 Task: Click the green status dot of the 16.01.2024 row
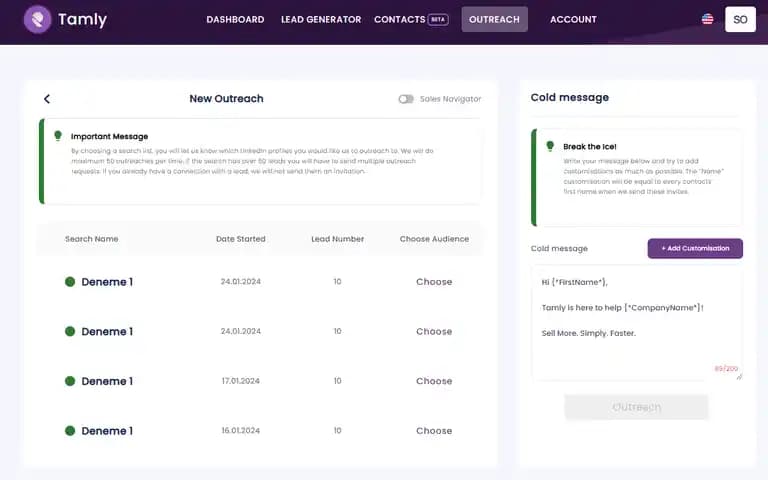(70, 431)
